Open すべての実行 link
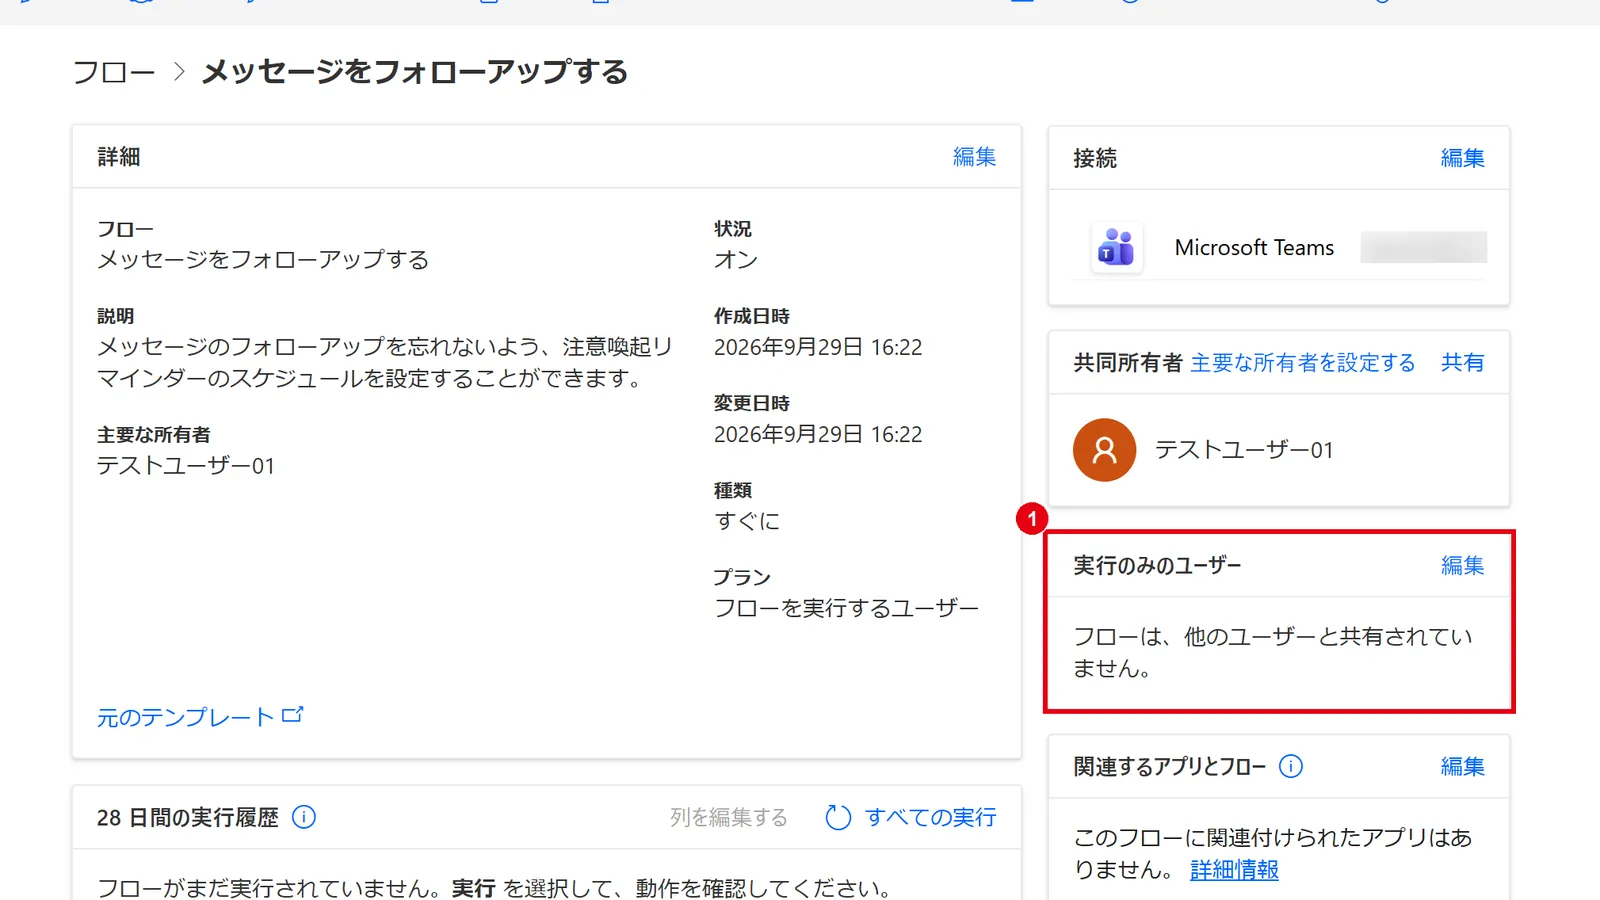The height and width of the screenshot is (900, 1600). point(930,818)
